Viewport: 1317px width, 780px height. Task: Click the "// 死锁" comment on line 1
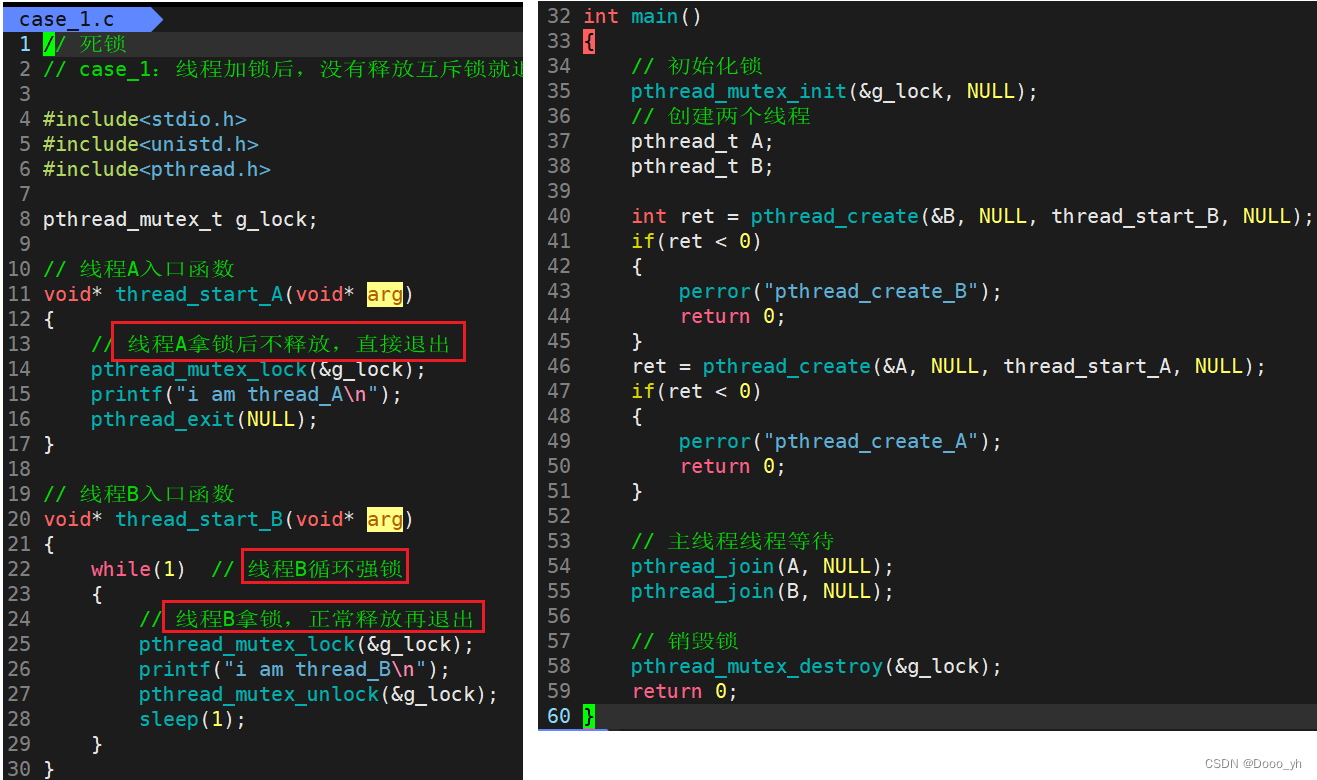point(85,44)
